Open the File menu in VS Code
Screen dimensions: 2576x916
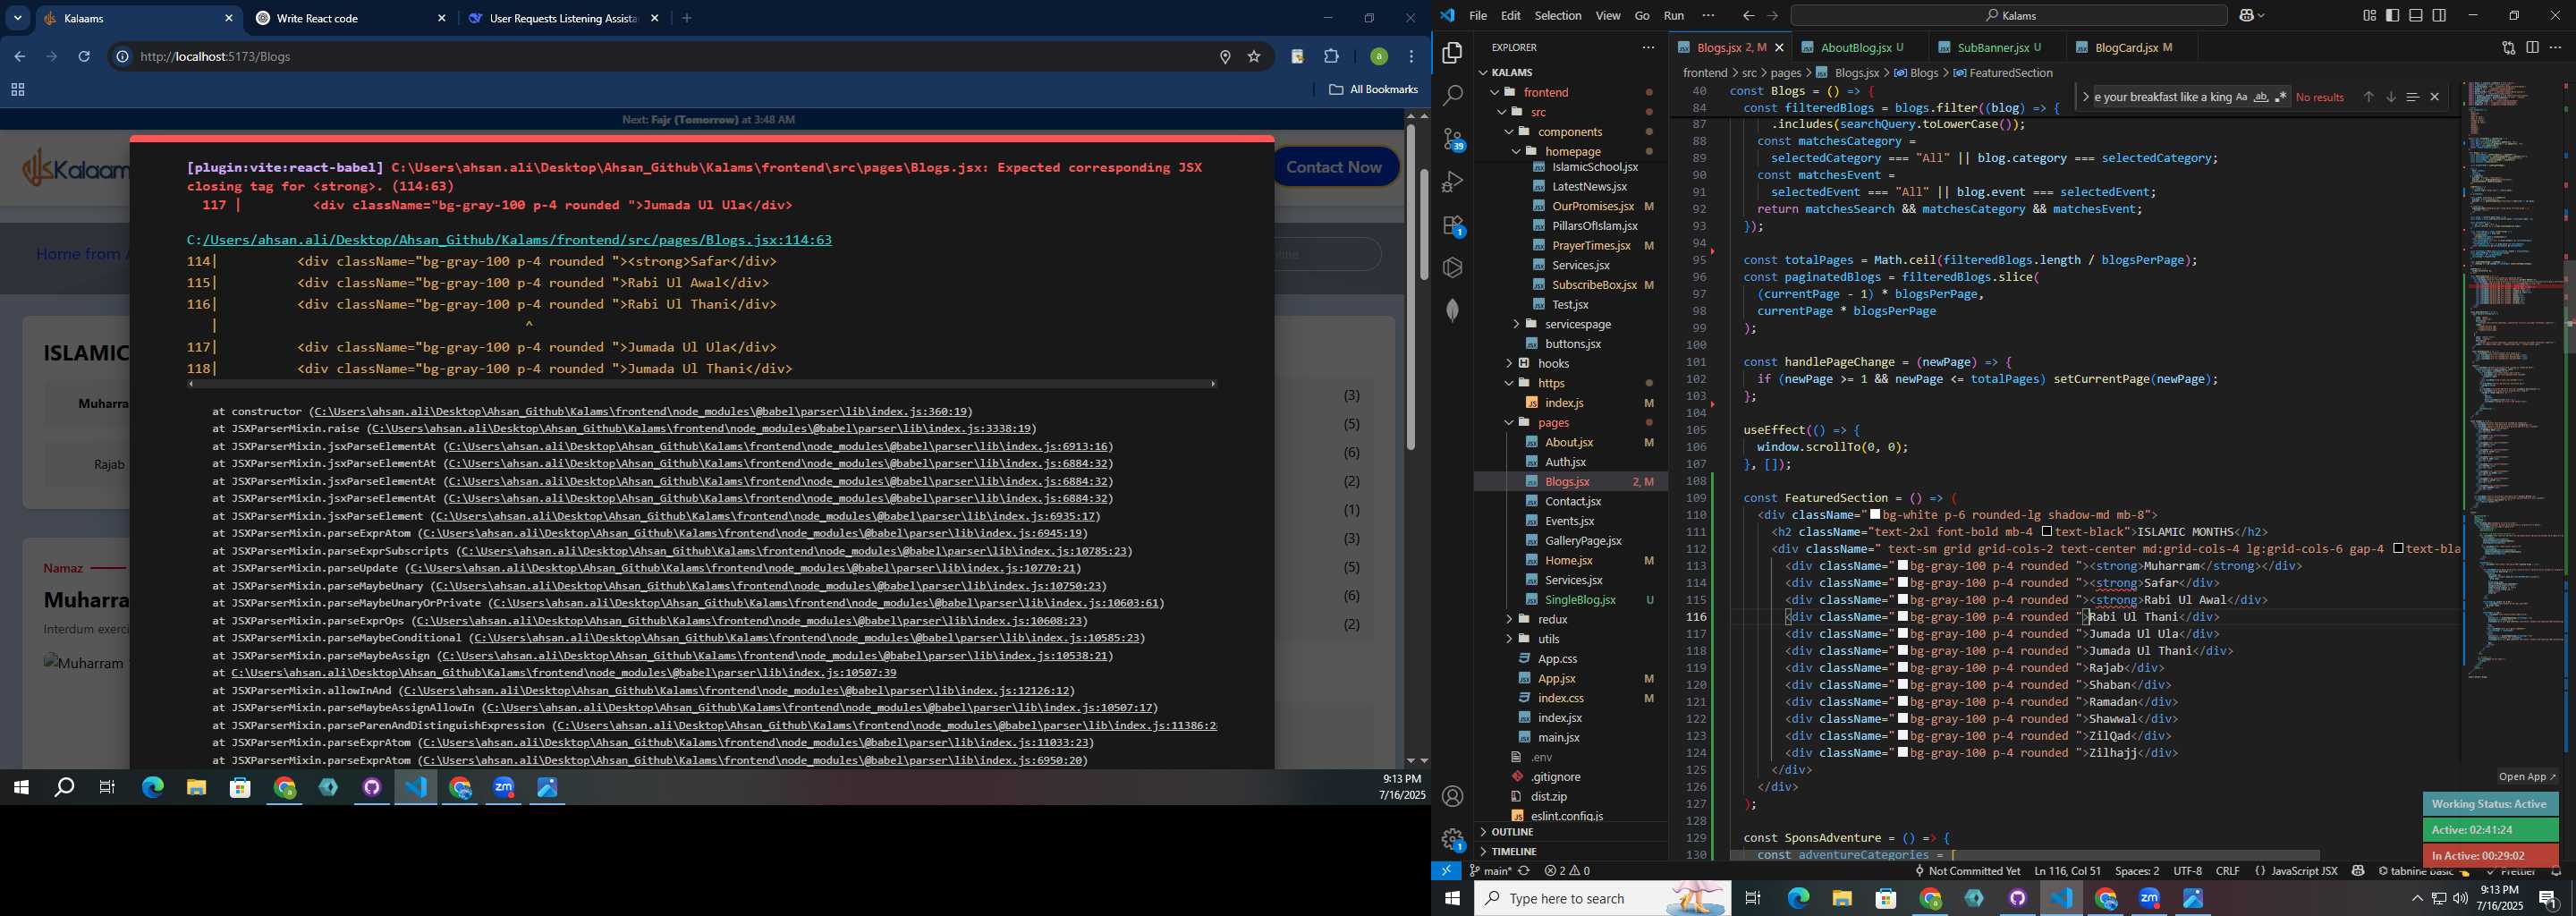[1478, 16]
